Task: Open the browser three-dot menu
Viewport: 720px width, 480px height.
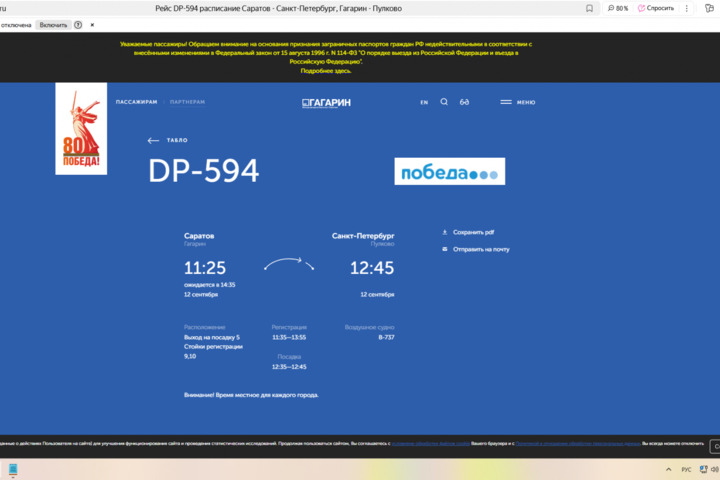Action: [x=689, y=8]
